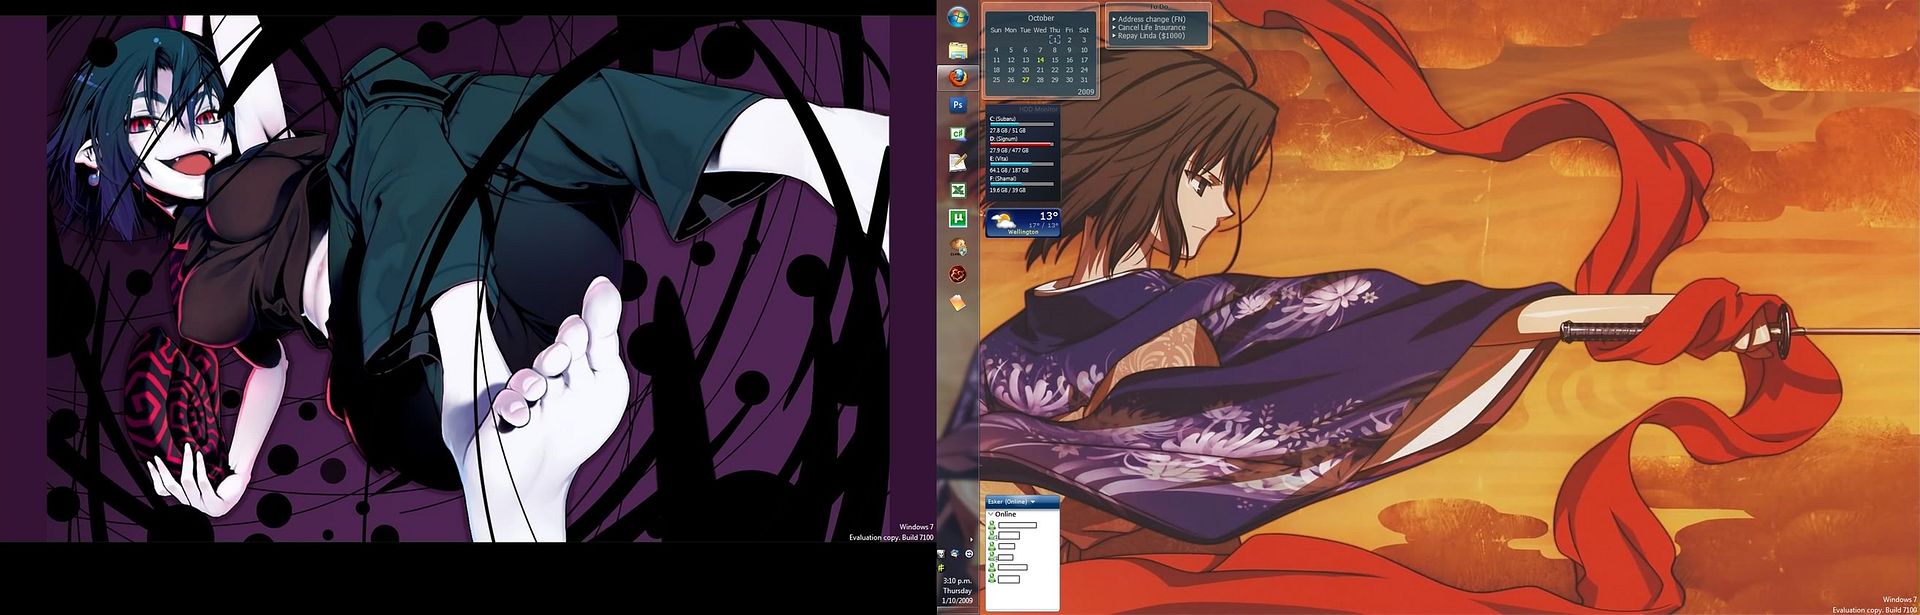This screenshot has height=615, width=1920.
Task: Select October 23 in the calendar
Action: [1069, 70]
